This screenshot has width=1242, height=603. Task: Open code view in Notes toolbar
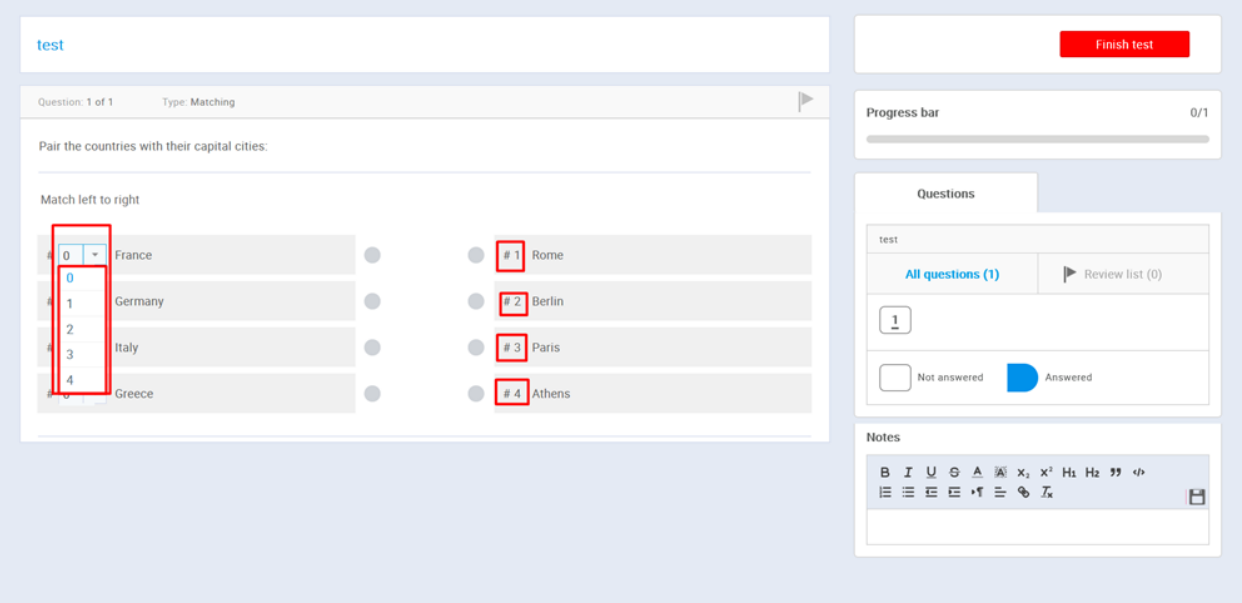click(x=1137, y=471)
